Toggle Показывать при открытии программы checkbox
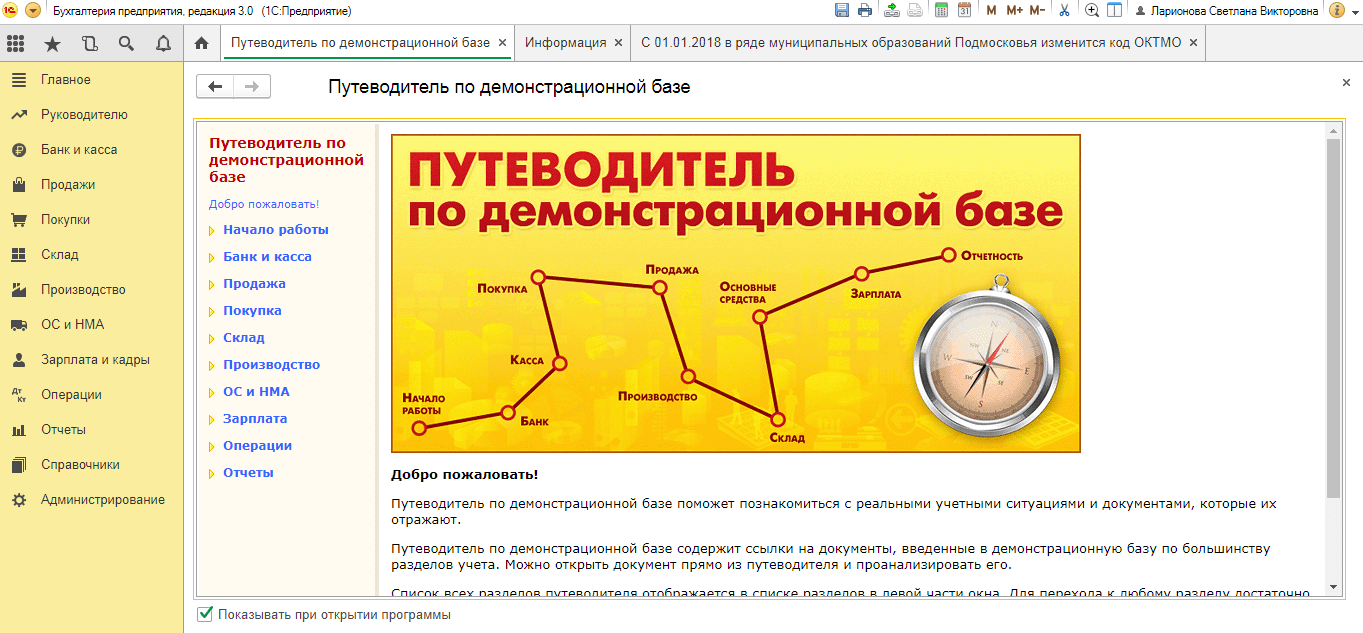Viewport: 1363px width, 633px height. tap(206, 614)
